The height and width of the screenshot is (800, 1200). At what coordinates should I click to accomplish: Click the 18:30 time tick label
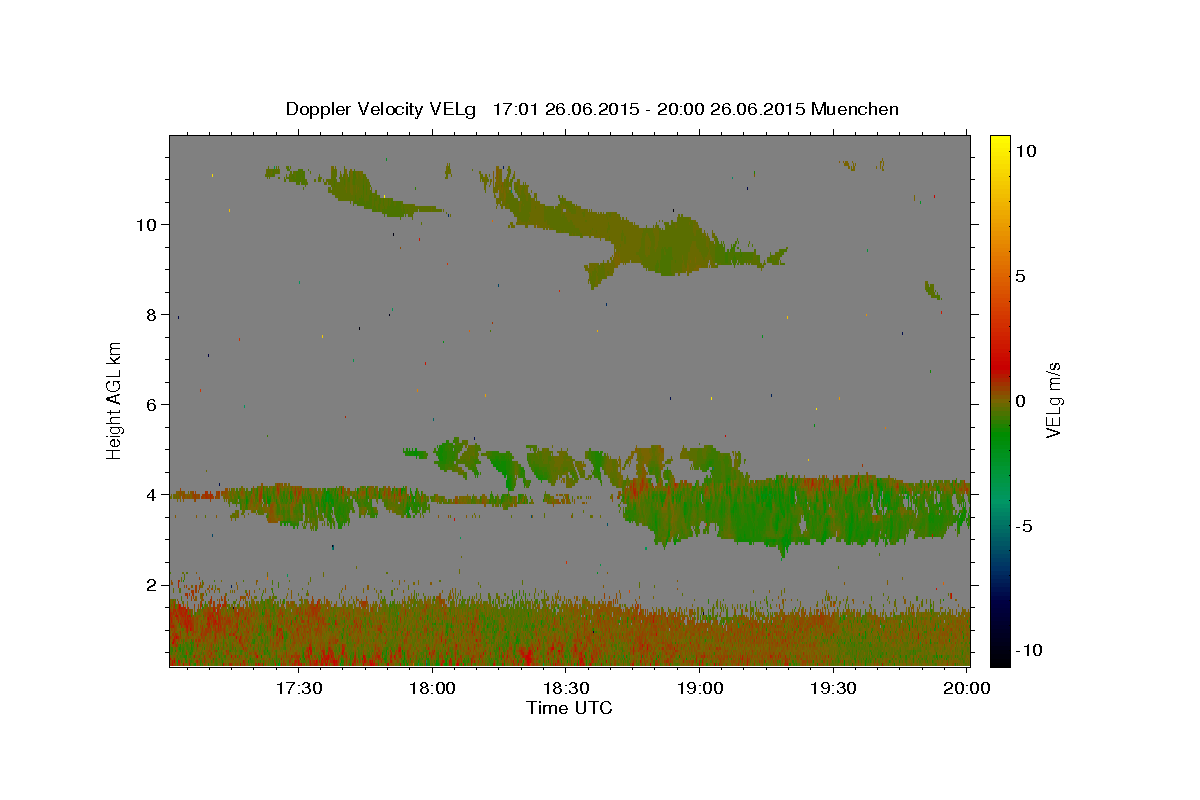click(x=565, y=688)
